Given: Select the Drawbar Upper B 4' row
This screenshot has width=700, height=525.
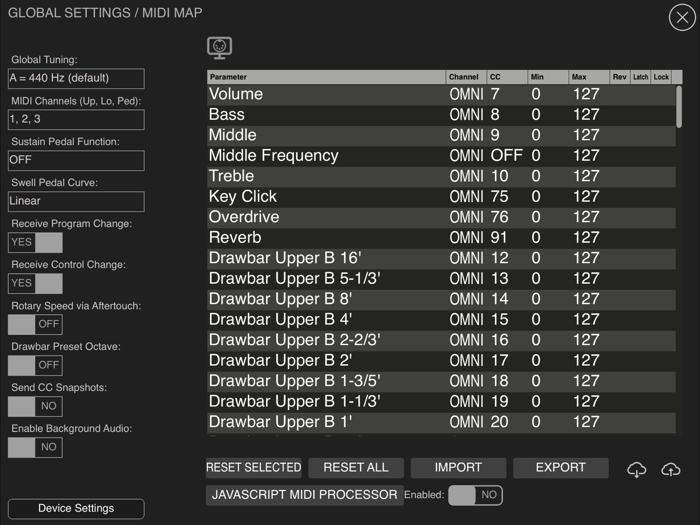Looking at the screenshot, I should pyautogui.click(x=441, y=320).
